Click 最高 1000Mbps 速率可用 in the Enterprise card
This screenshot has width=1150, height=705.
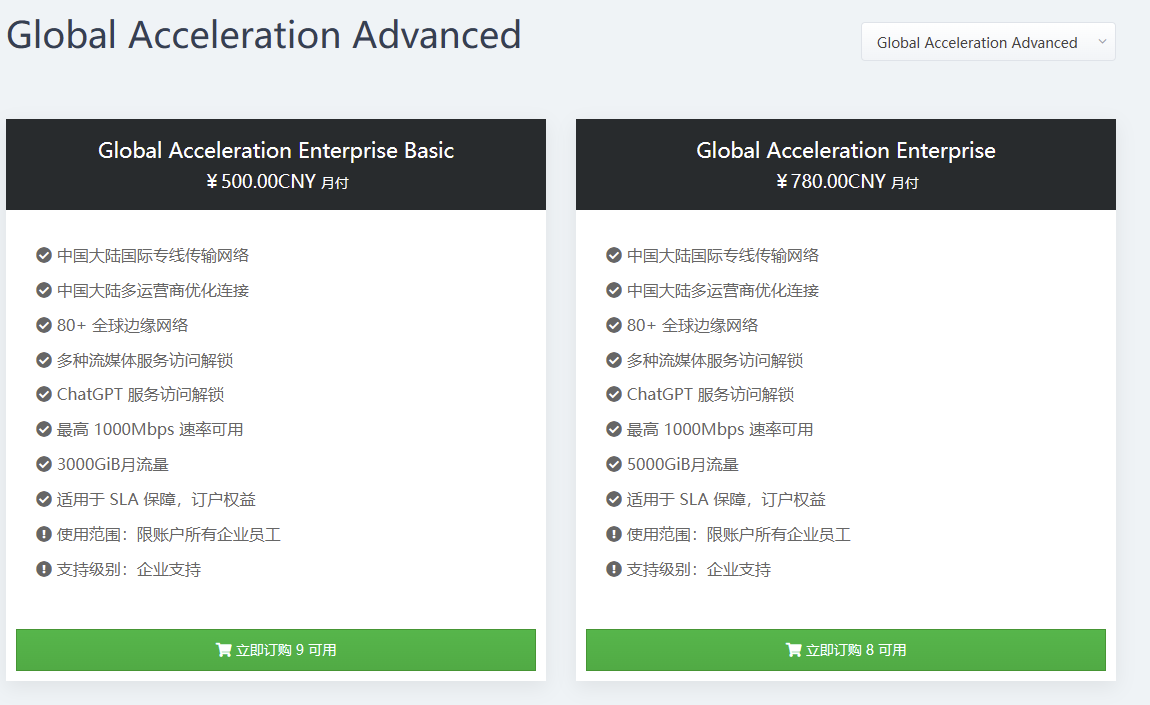(720, 429)
